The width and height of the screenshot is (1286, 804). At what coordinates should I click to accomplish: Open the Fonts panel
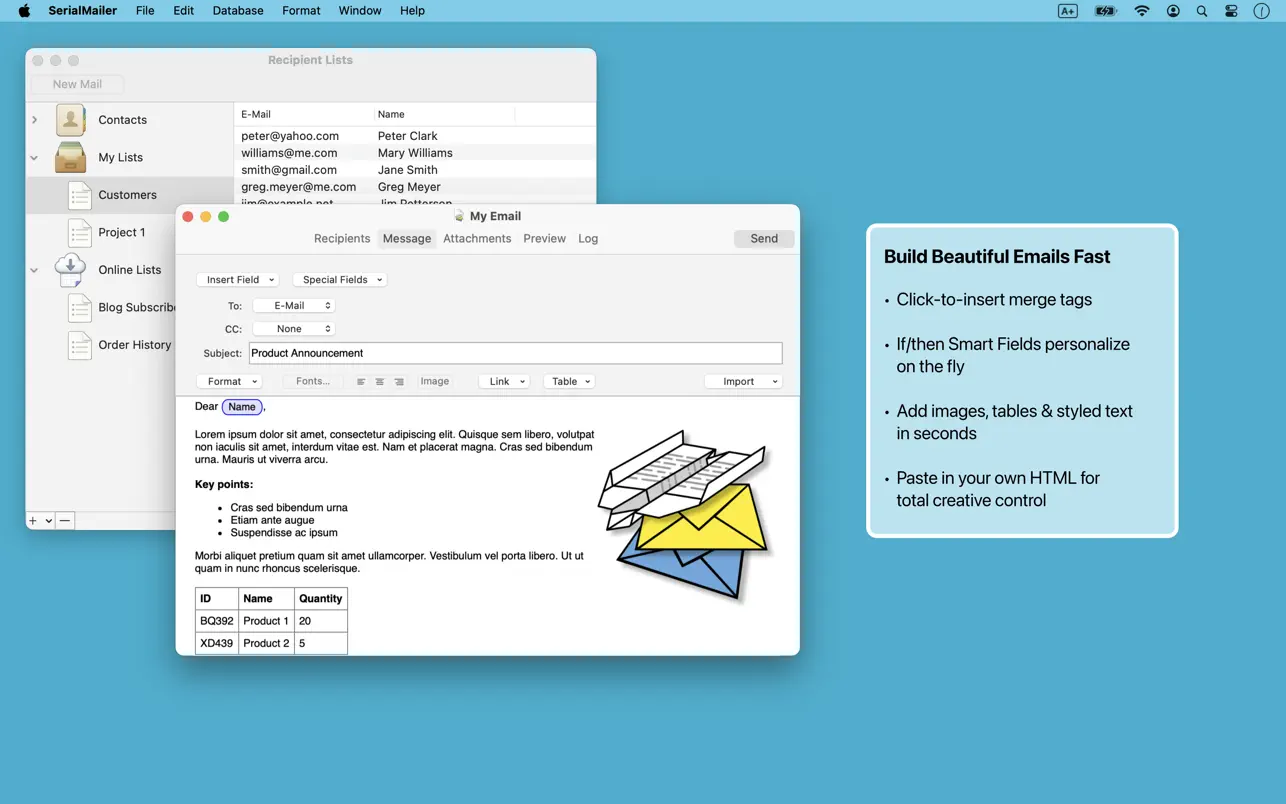310,381
